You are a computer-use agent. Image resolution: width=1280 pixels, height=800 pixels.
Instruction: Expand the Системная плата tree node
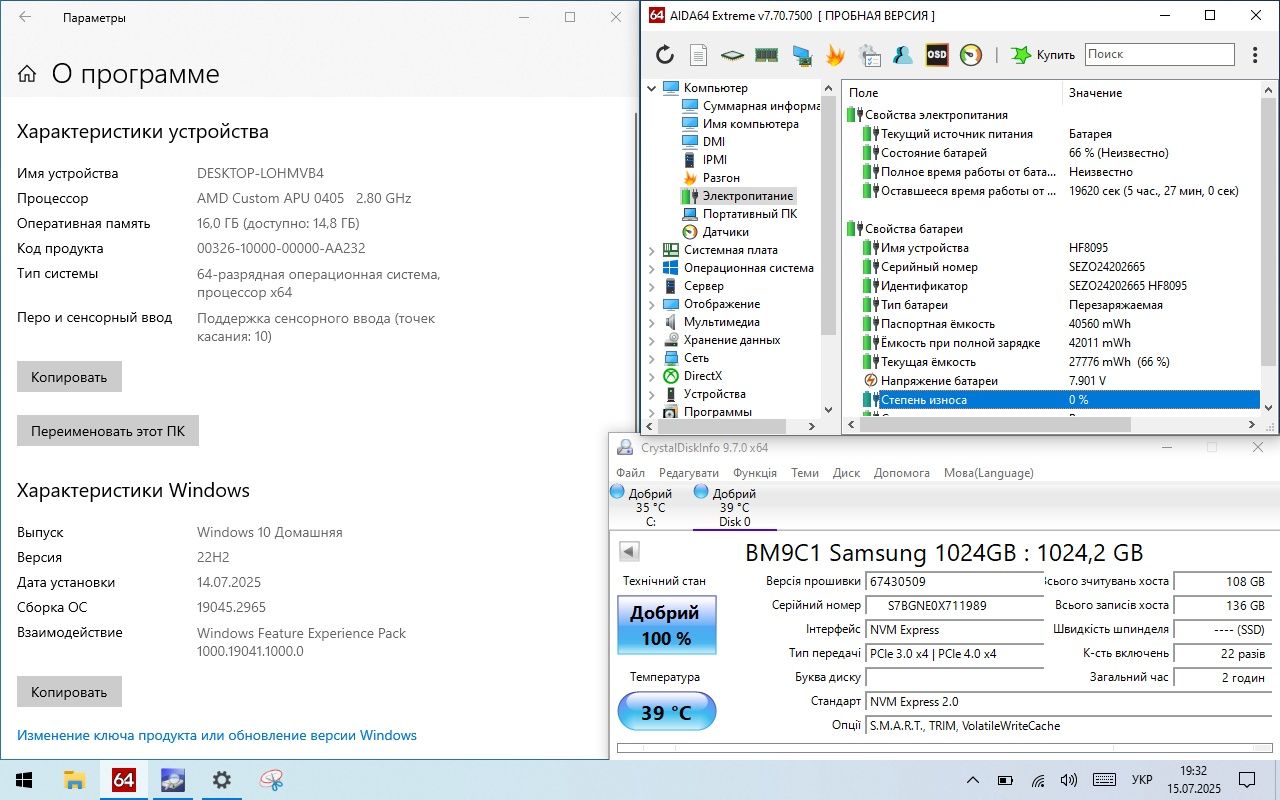pyautogui.click(x=652, y=250)
